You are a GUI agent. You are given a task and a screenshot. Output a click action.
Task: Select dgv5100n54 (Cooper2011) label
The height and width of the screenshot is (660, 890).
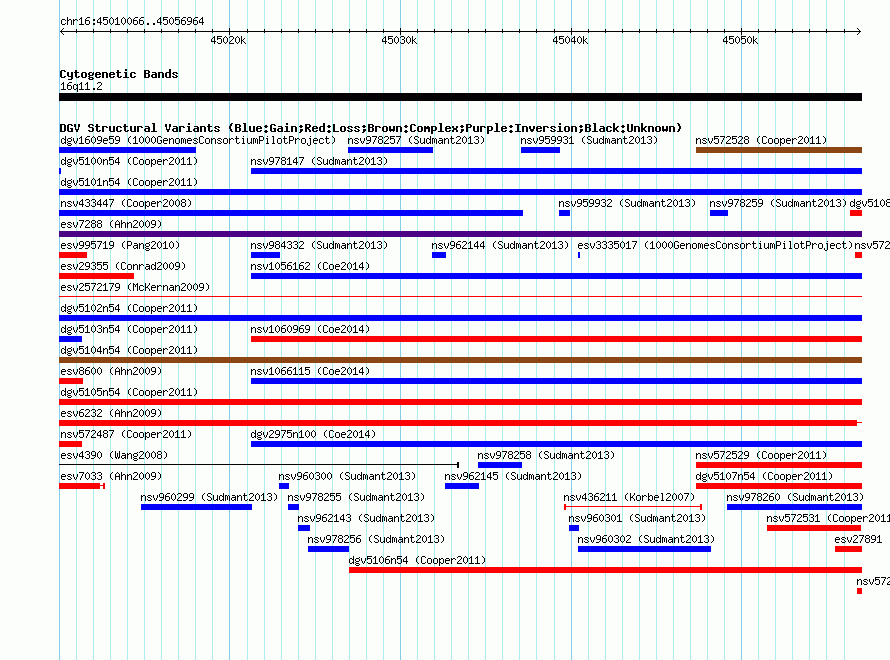pos(129,161)
